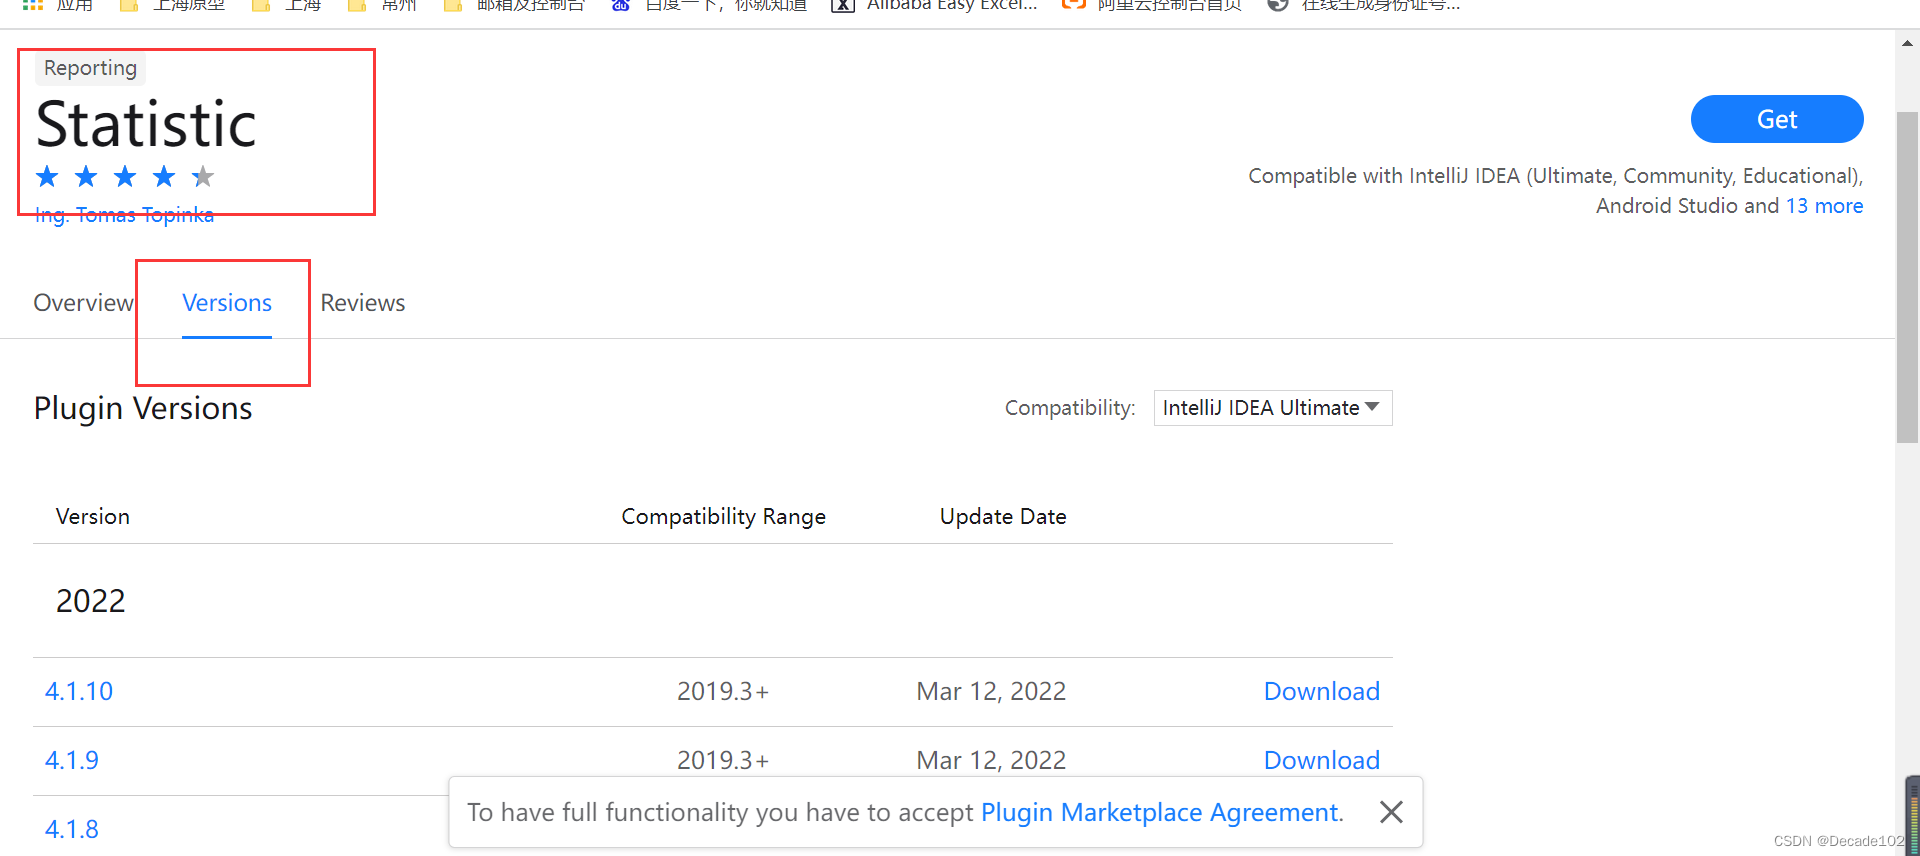Open the Plugin Marketplace Agreement link
1920x856 pixels.
pyautogui.click(x=1159, y=812)
